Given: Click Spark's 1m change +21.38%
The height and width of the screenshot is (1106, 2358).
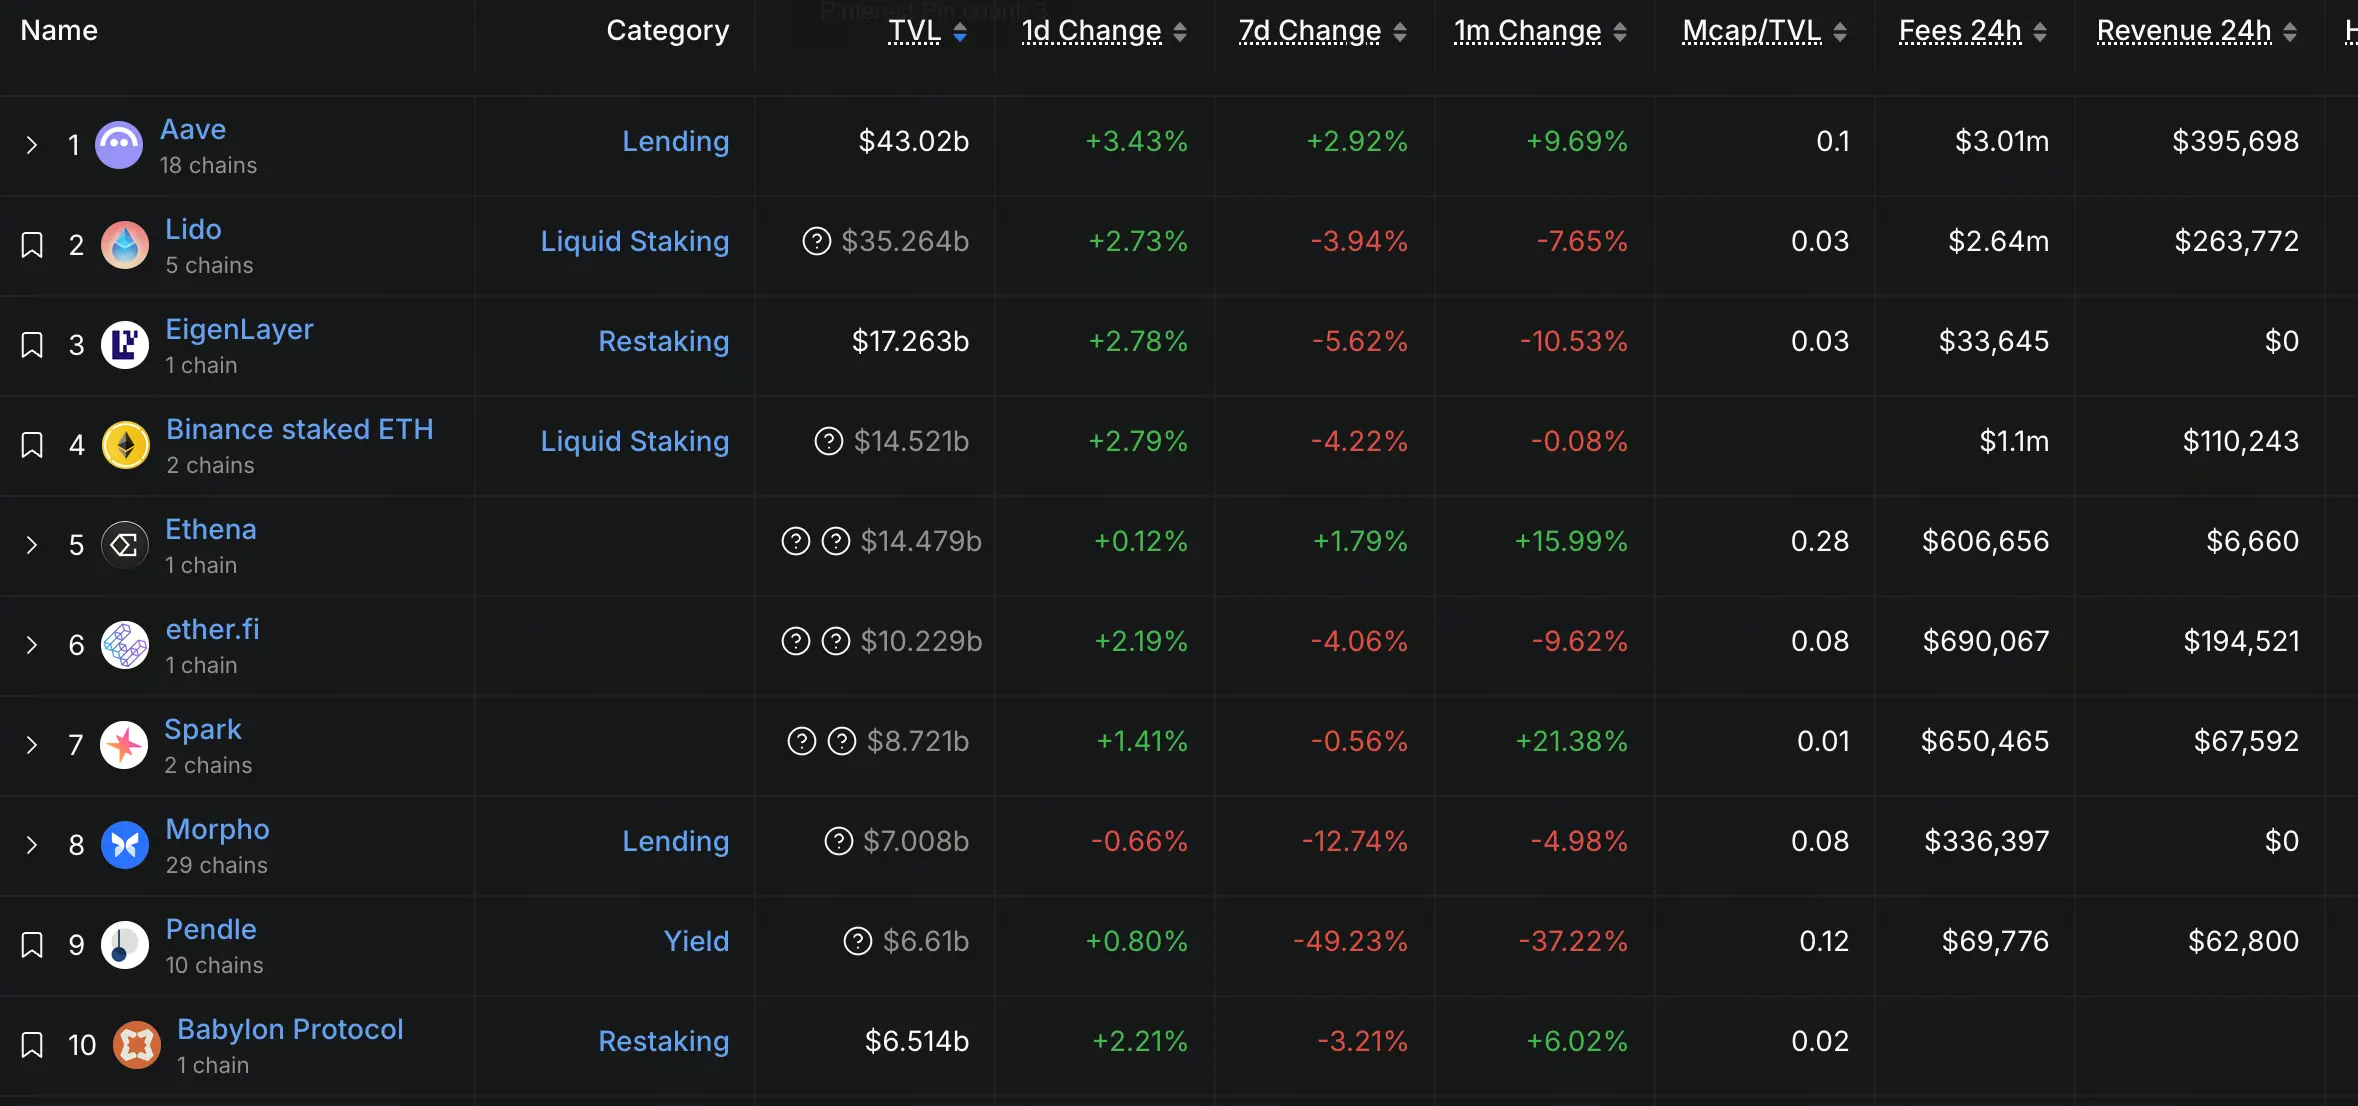Looking at the screenshot, I should 1572,742.
